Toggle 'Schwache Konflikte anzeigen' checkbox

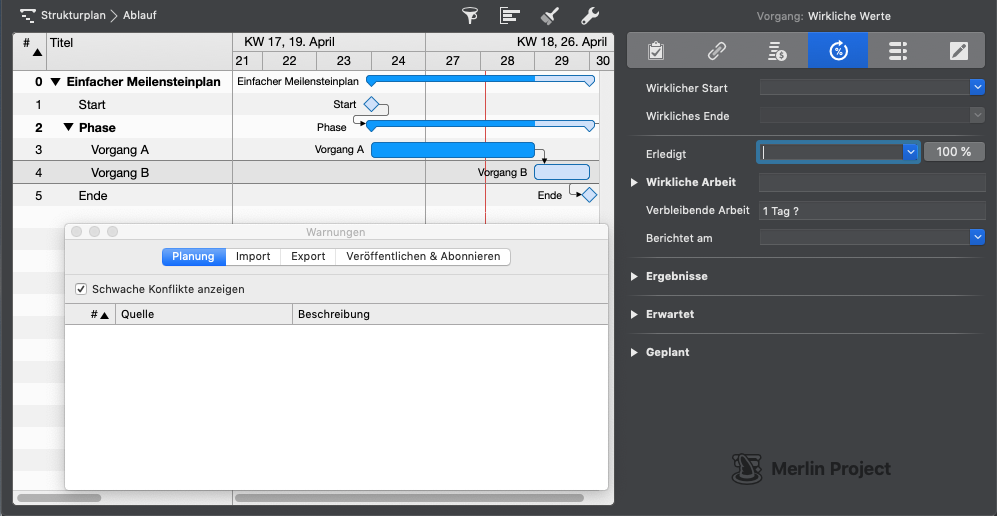pyautogui.click(x=81, y=289)
